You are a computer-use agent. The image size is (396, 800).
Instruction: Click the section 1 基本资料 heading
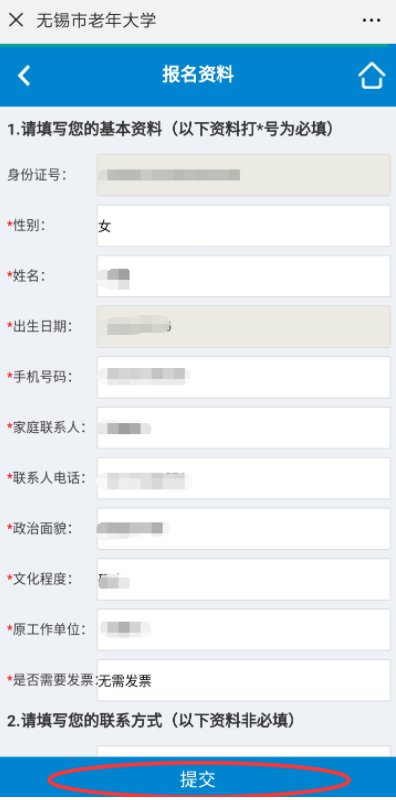(171, 130)
